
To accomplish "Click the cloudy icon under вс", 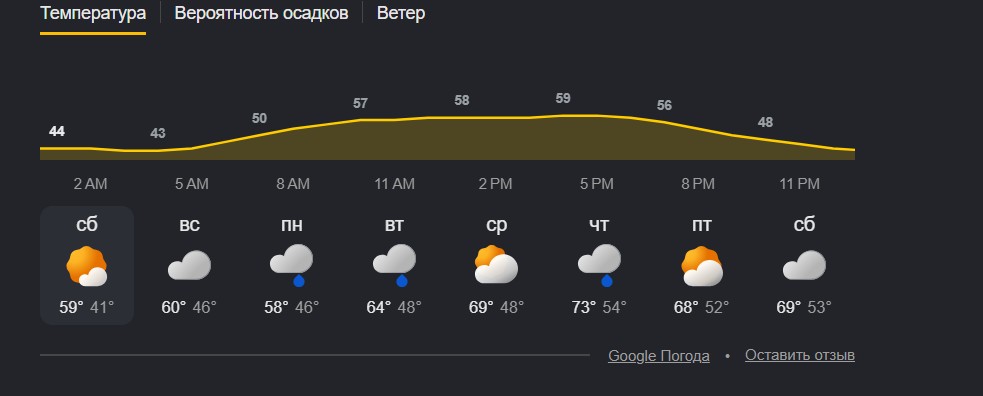I will coord(189,266).
